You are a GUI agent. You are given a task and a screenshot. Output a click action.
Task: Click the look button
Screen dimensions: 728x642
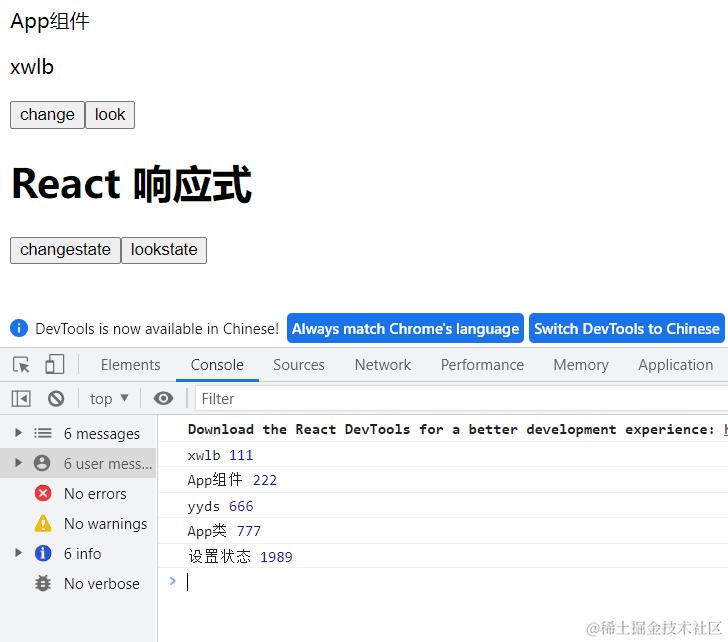point(110,115)
